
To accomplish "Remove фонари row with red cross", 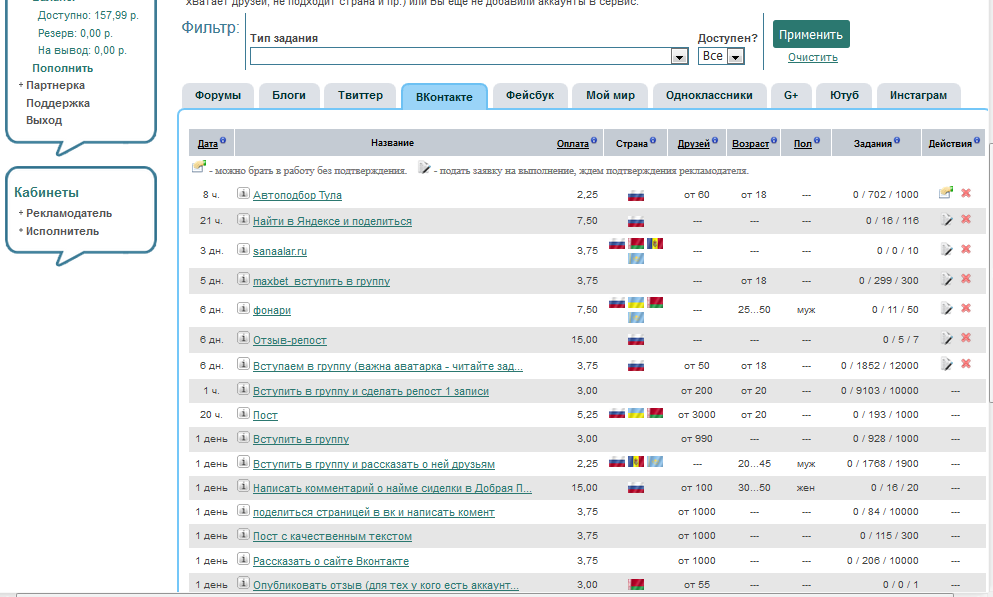I will pos(966,308).
